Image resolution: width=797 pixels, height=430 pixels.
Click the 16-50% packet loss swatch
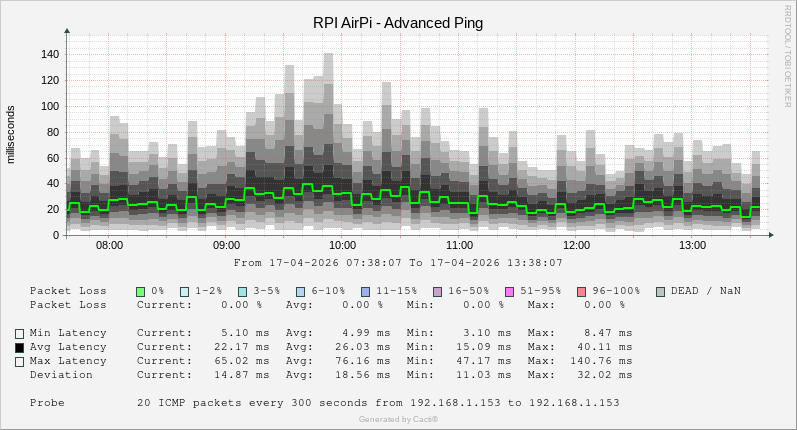[438, 291]
